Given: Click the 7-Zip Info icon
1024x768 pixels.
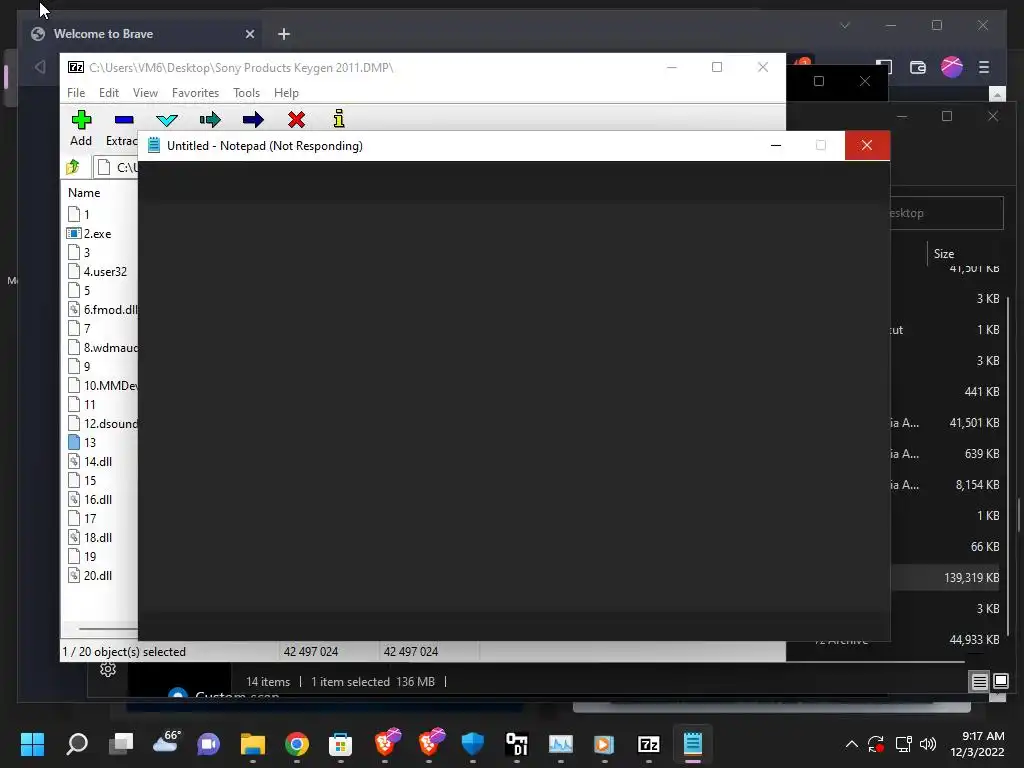Looking at the screenshot, I should click(x=339, y=119).
